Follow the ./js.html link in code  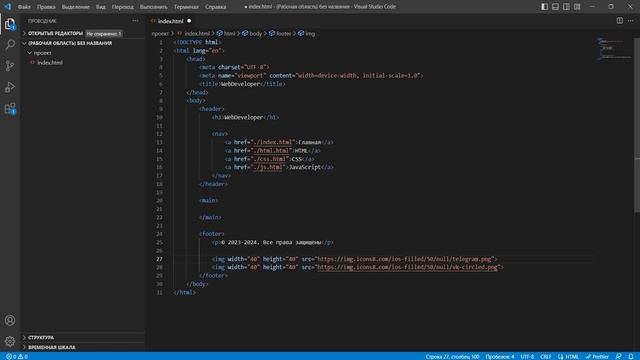(x=268, y=167)
